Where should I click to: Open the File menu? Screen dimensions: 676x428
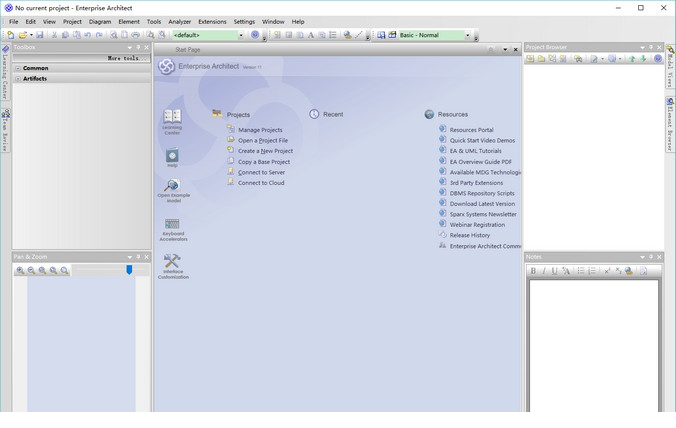coord(13,22)
